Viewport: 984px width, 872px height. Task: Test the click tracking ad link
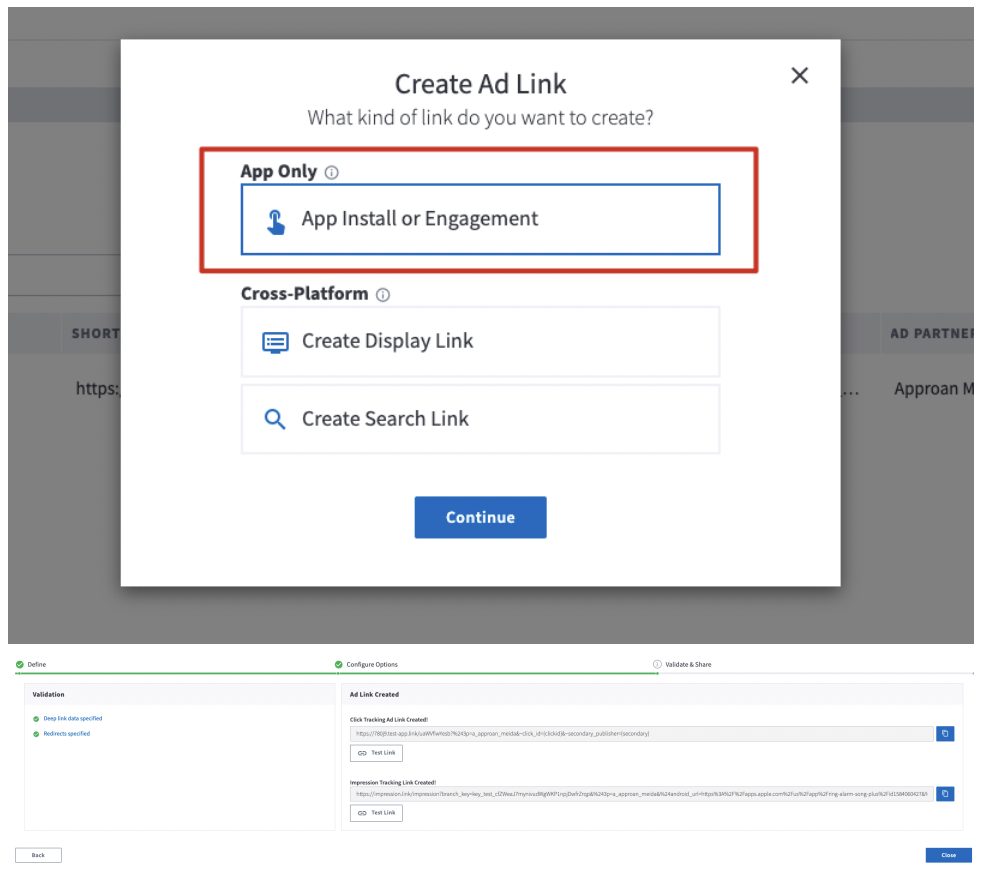[x=376, y=753]
